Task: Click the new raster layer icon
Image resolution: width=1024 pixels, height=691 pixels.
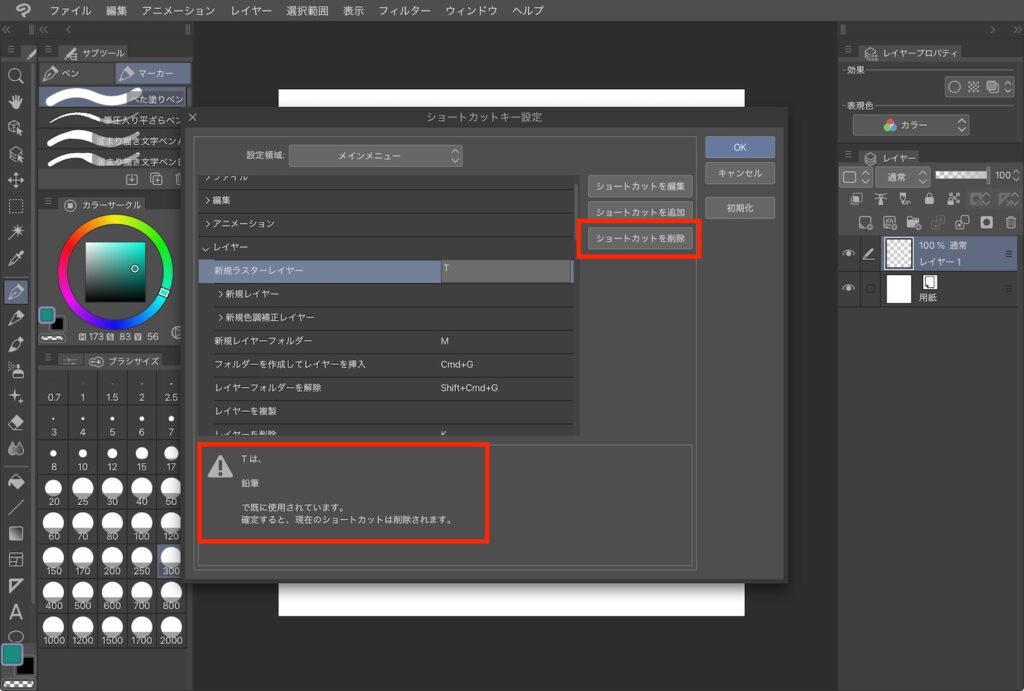Action: coord(865,223)
